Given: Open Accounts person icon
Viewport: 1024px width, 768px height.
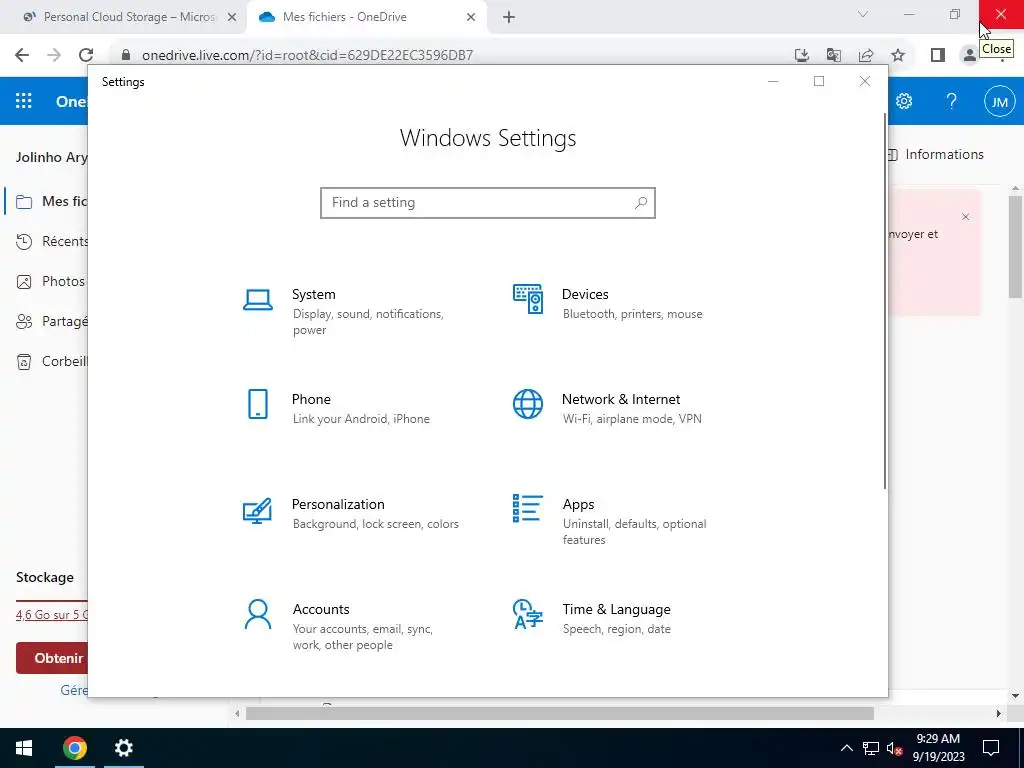Looking at the screenshot, I should 258,615.
